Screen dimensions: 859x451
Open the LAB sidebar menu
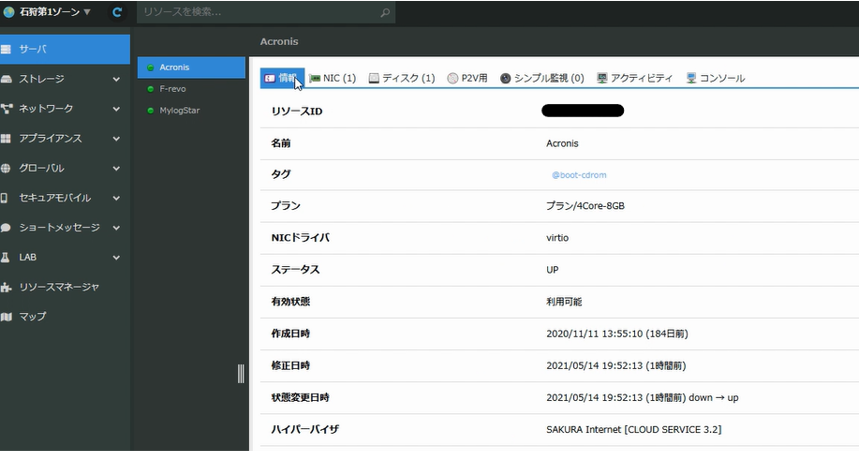(65, 257)
